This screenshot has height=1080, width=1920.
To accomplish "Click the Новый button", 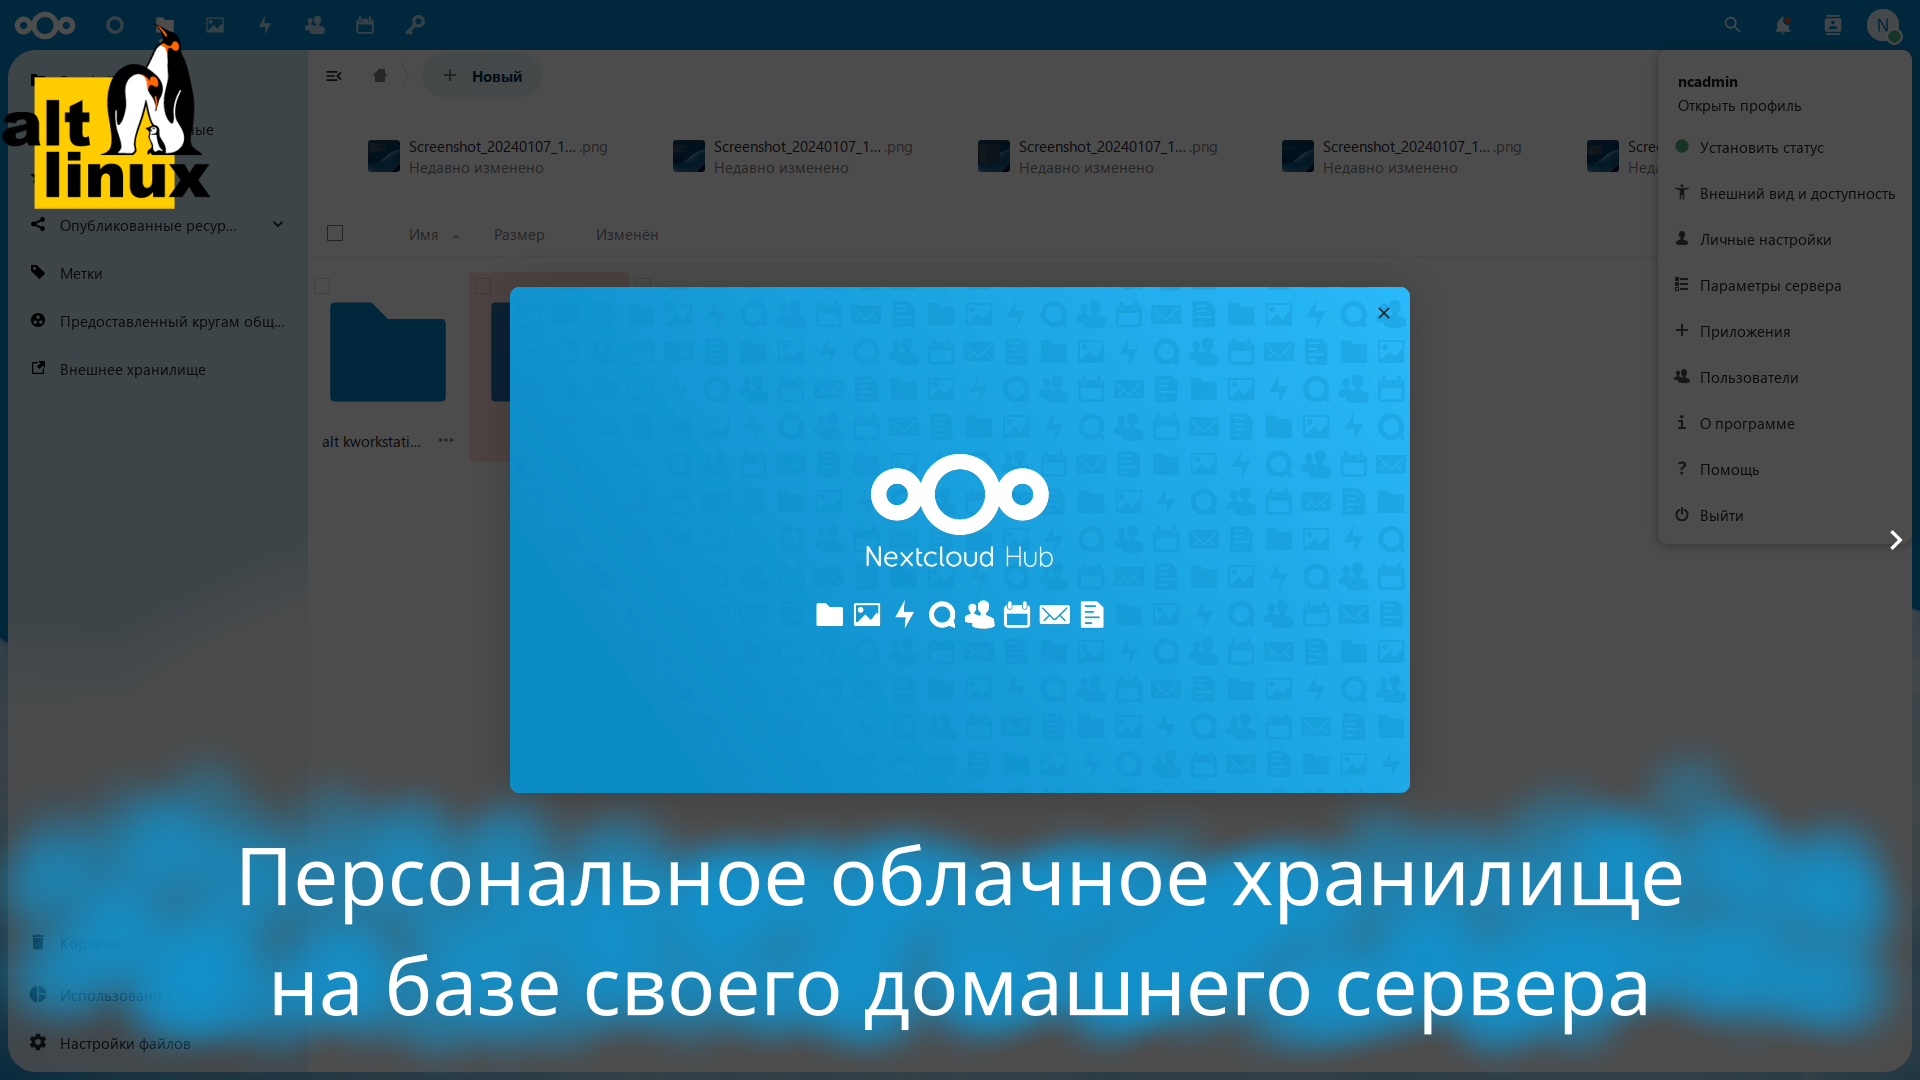I will point(482,75).
